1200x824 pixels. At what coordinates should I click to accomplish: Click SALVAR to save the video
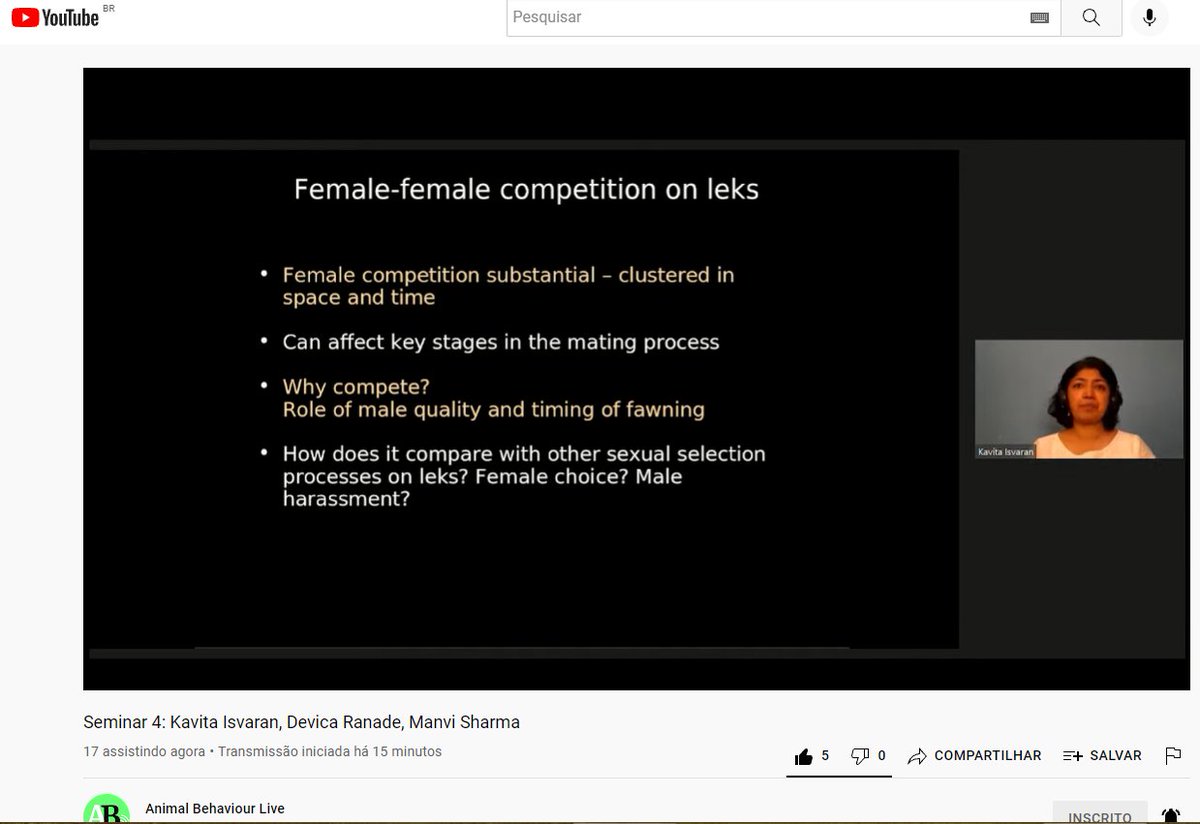click(x=1102, y=756)
